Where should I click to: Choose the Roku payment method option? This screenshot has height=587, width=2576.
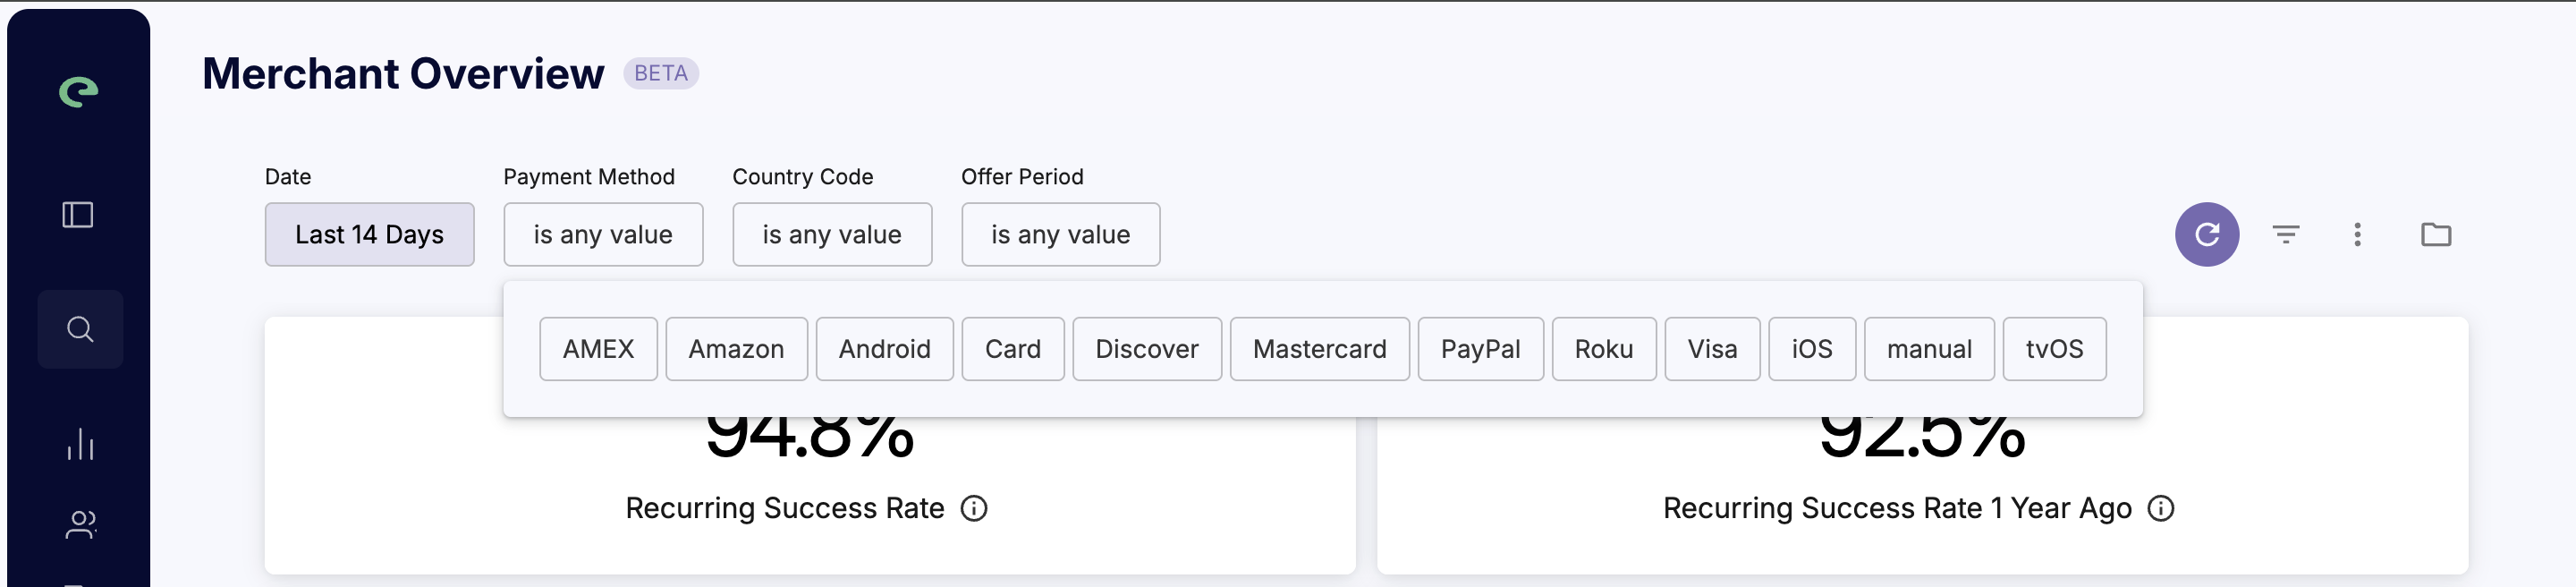tap(1603, 349)
